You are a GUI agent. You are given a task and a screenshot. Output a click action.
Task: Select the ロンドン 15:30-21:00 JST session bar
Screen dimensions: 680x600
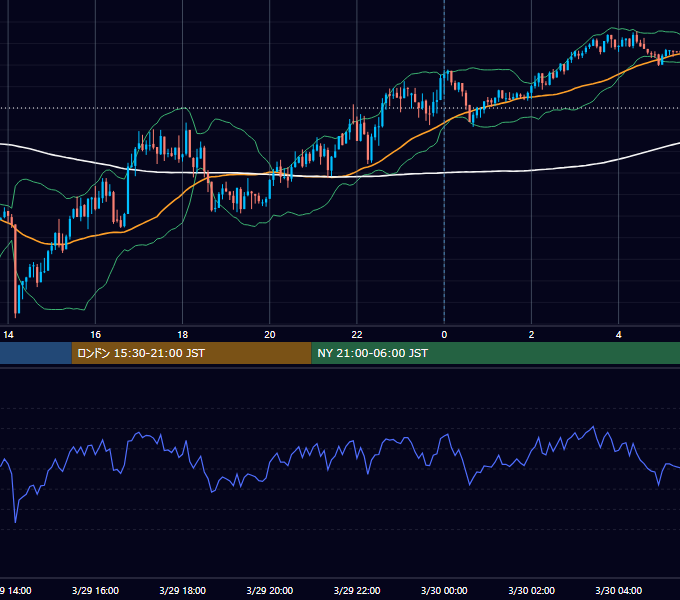[x=191, y=353]
